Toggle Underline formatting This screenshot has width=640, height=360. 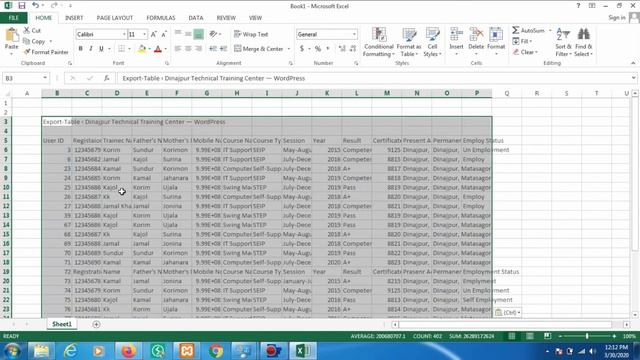click(x=101, y=49)
